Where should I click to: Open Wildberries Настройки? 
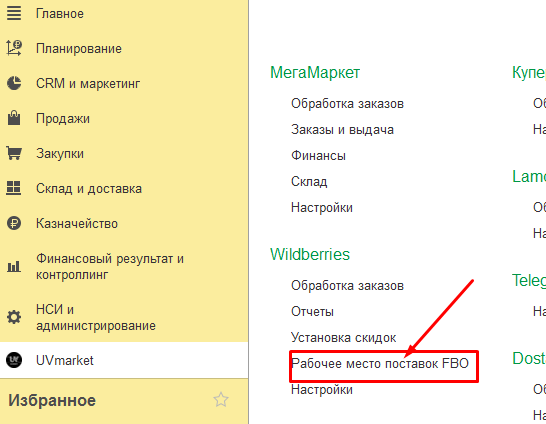[x=322, y=389]
